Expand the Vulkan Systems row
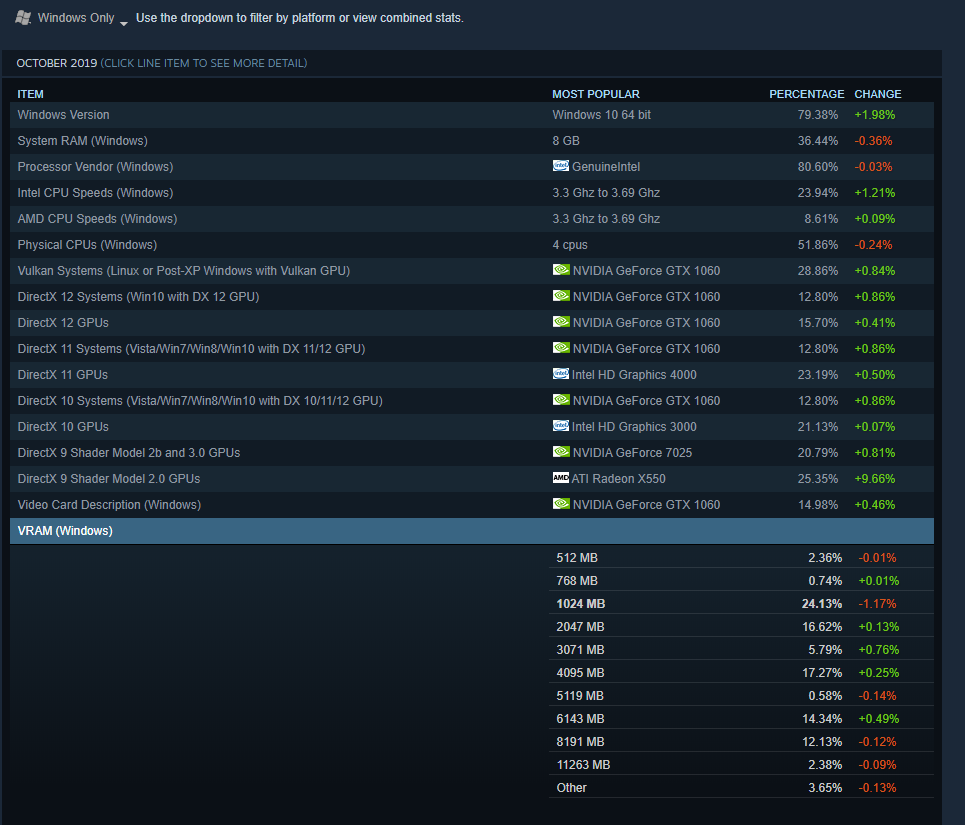Image resolution: width=965 pixels, height=825 pixels. (471, 271)
